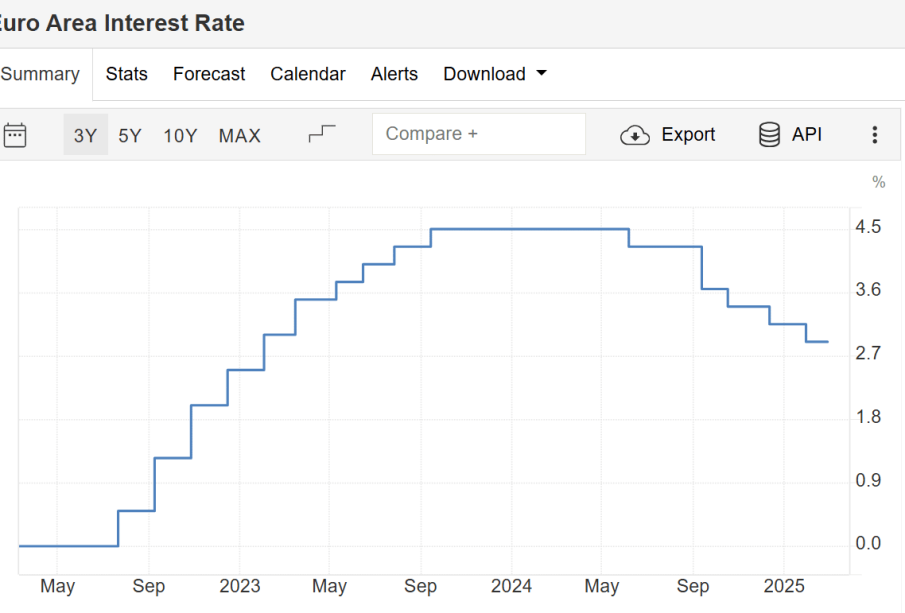
Task: Switch to the Forecast tab
Action: 209,74
